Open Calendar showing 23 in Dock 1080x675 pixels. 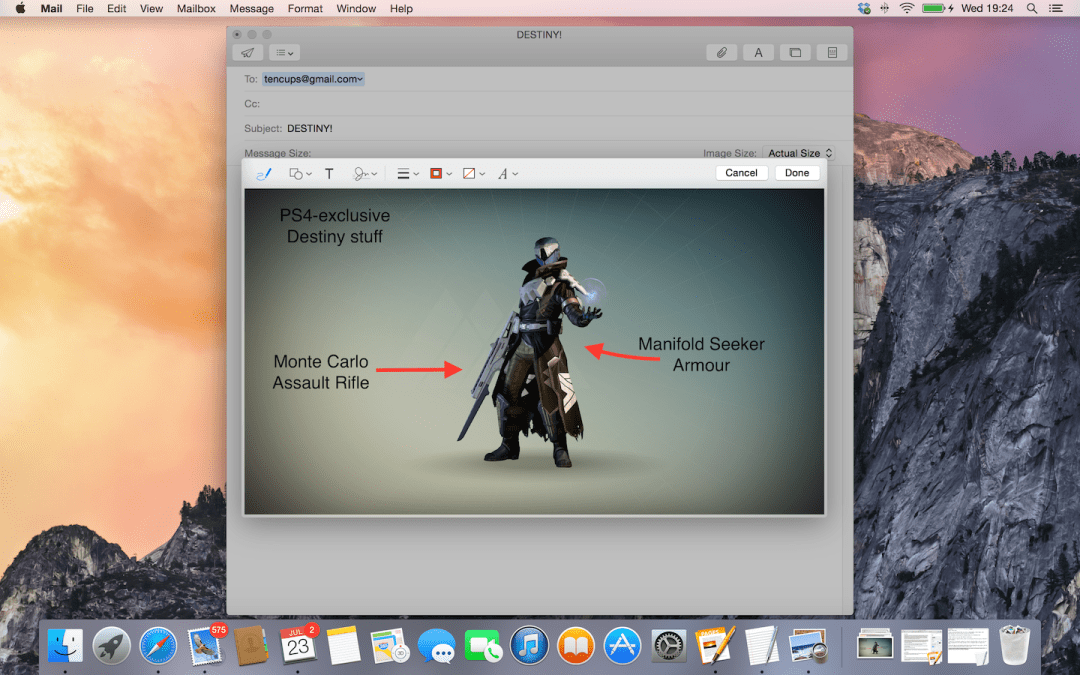coord(298,647)
